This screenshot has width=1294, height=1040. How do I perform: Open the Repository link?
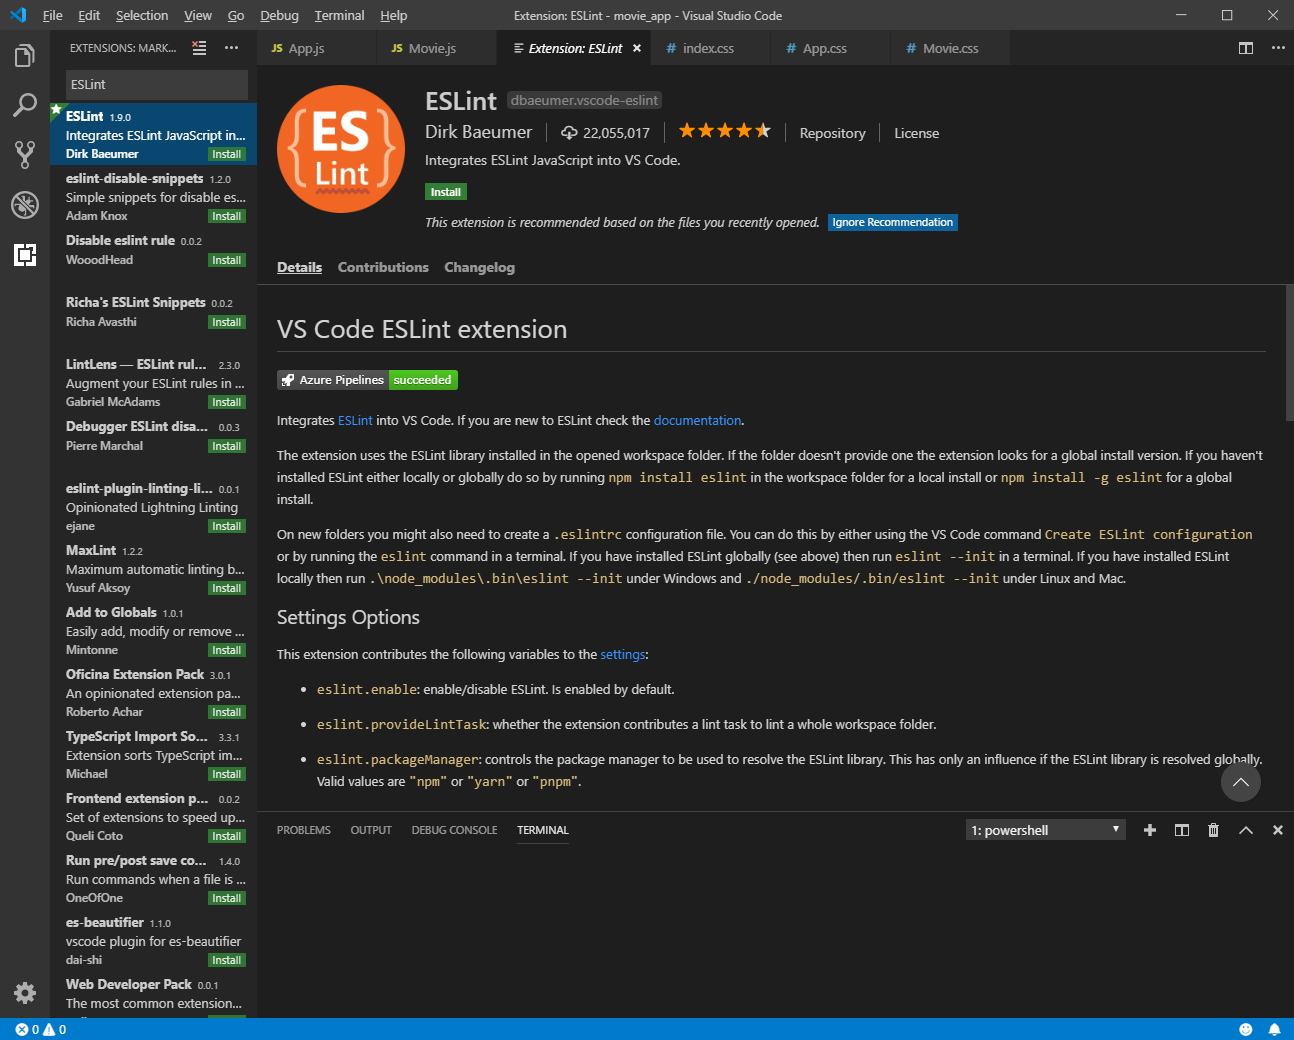pyautogui.click(x=832, y=133)
